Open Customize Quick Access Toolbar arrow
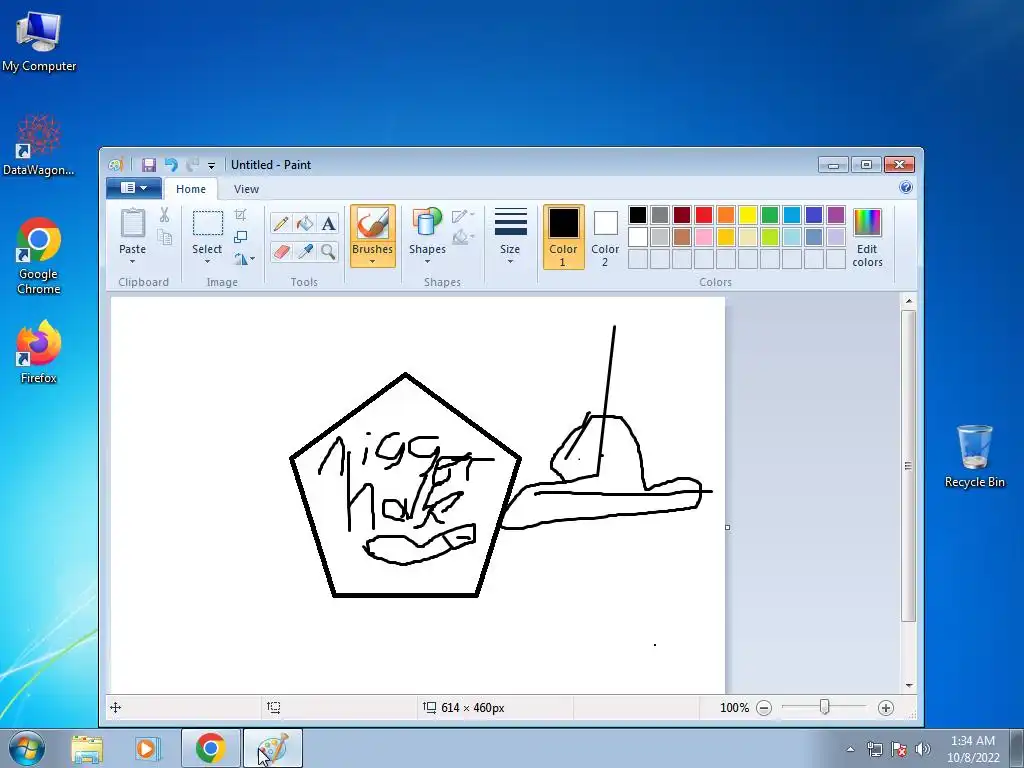 coord(211,166)
